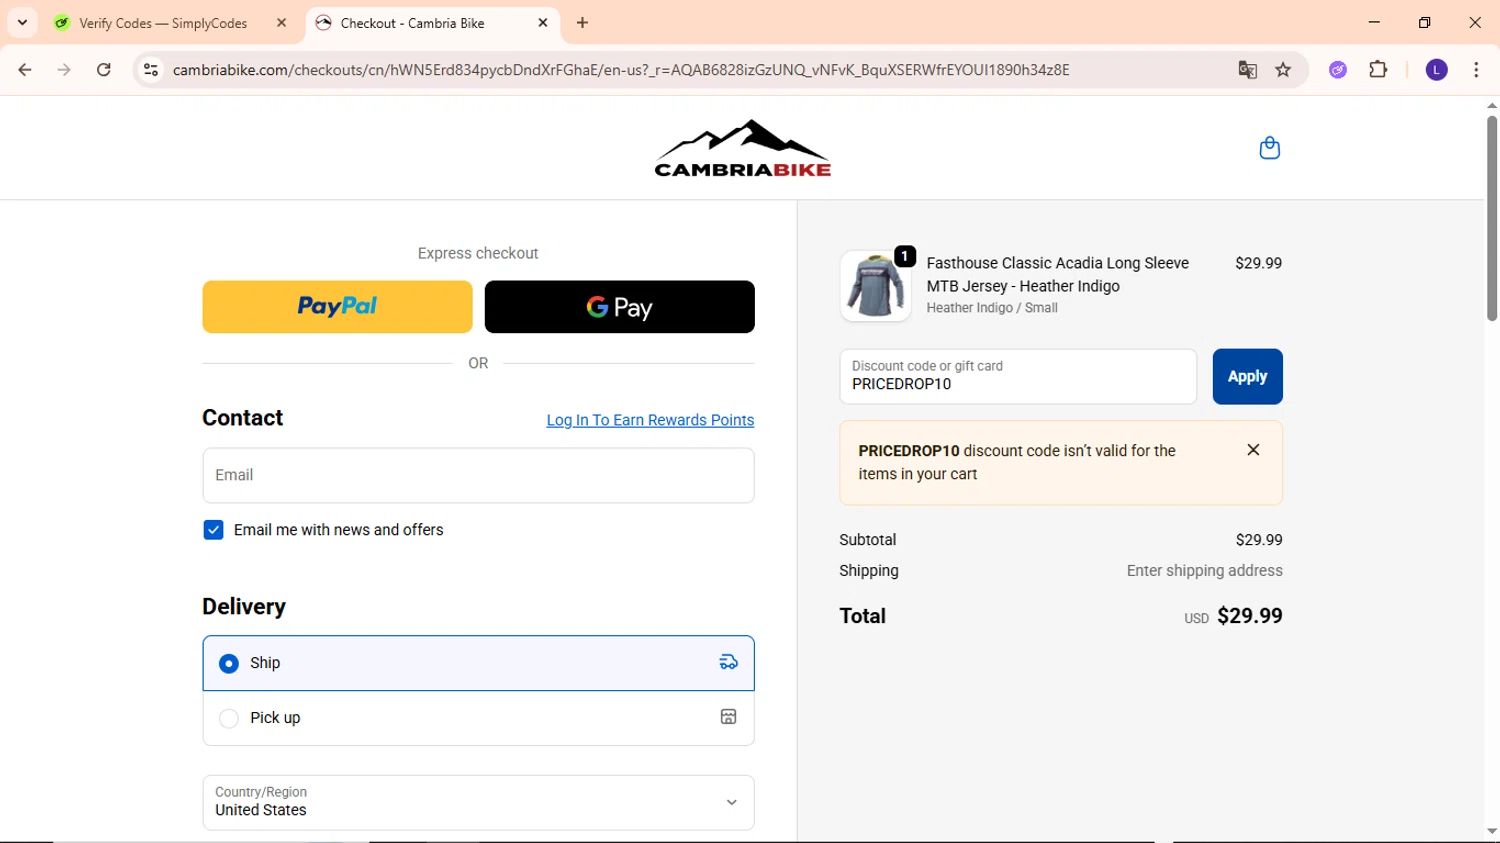Viewport: 1500px width, 843px height.
Task: Click the Subtotal label
Action: 867,540
